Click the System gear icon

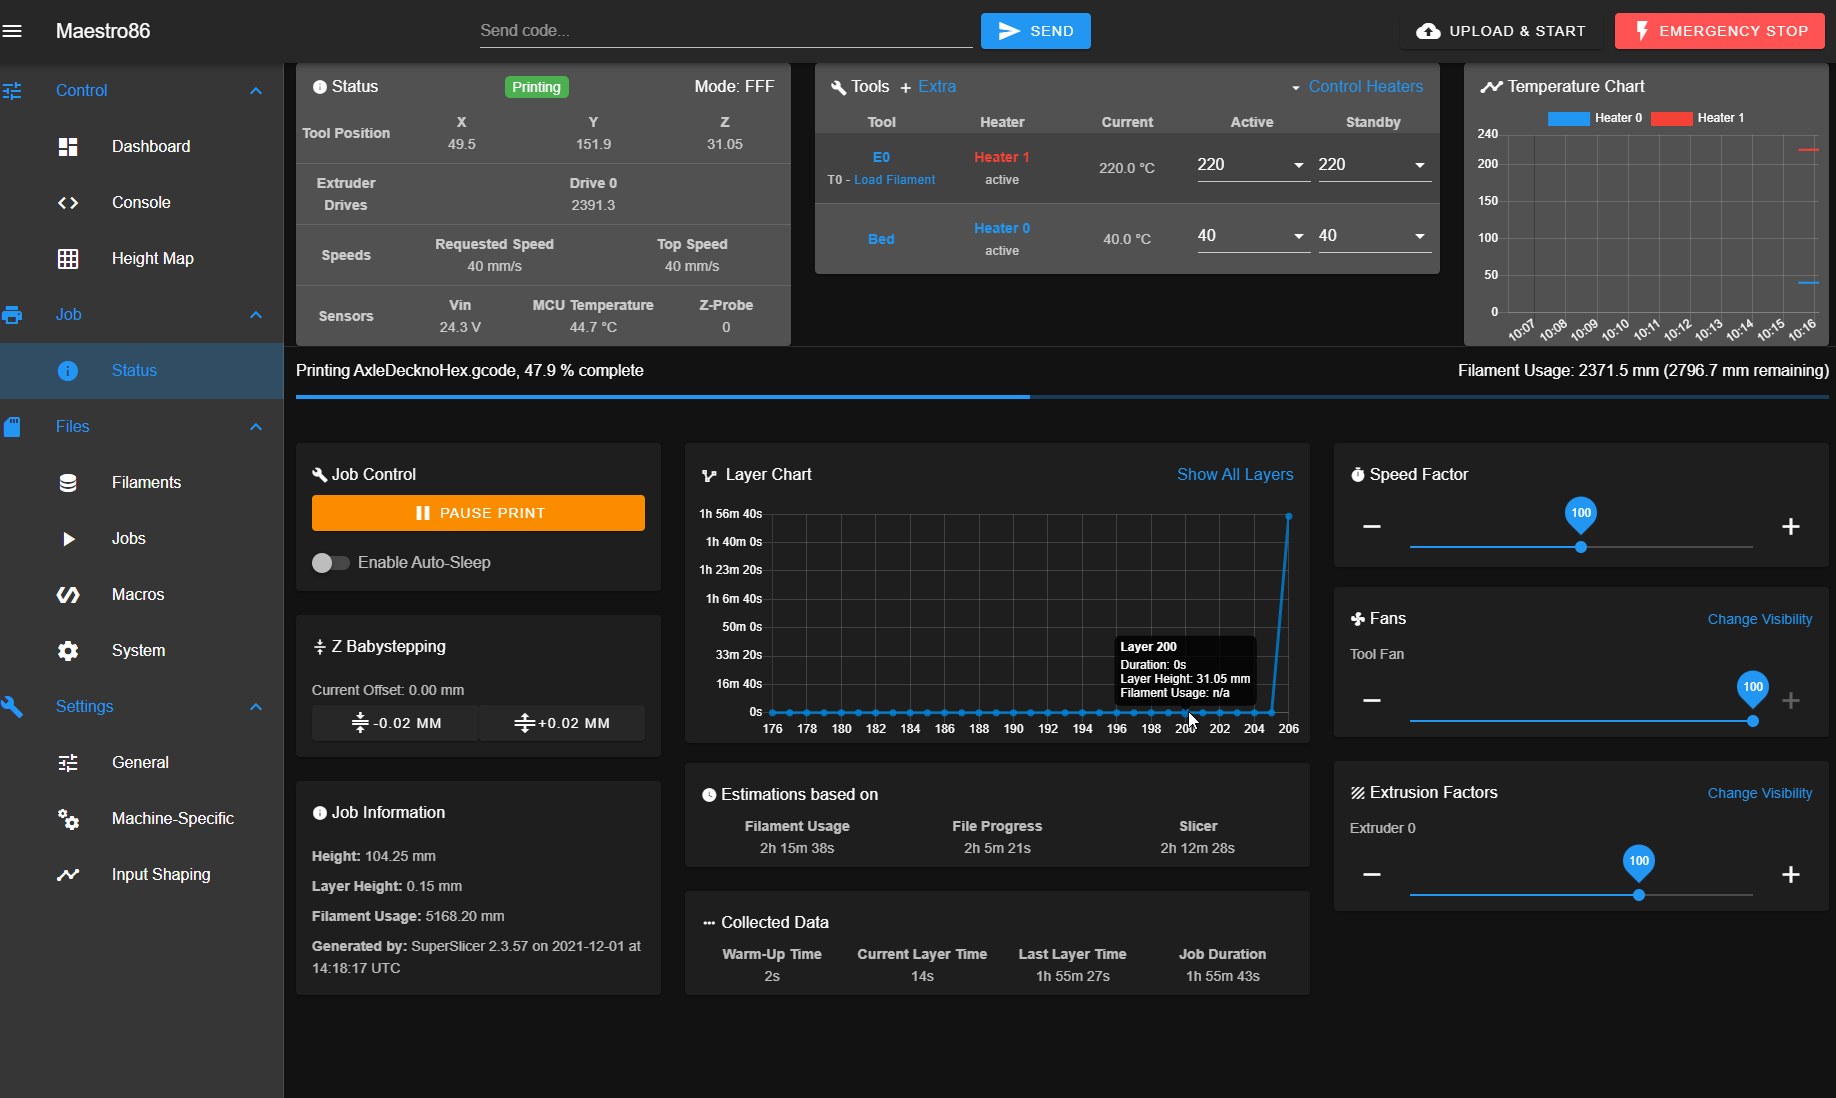point(68,651)
